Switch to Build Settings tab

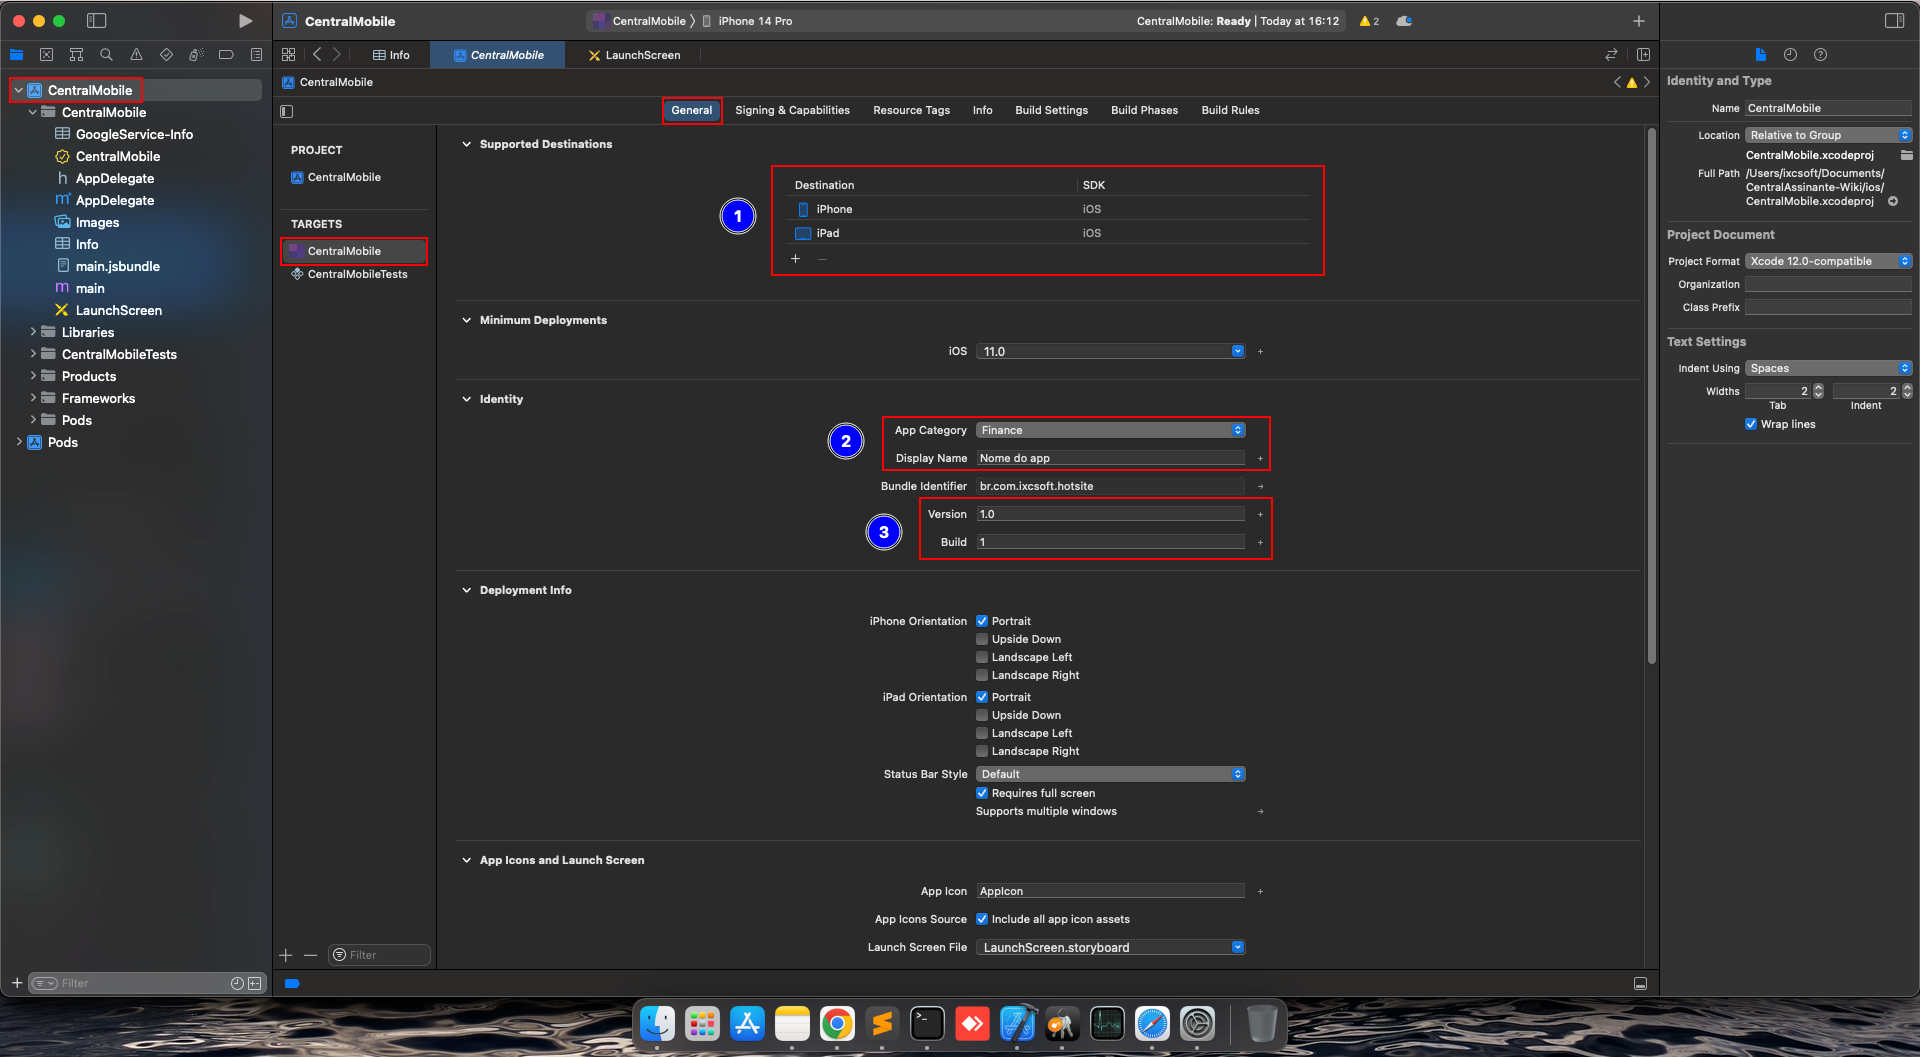[x=1051, y=110]
